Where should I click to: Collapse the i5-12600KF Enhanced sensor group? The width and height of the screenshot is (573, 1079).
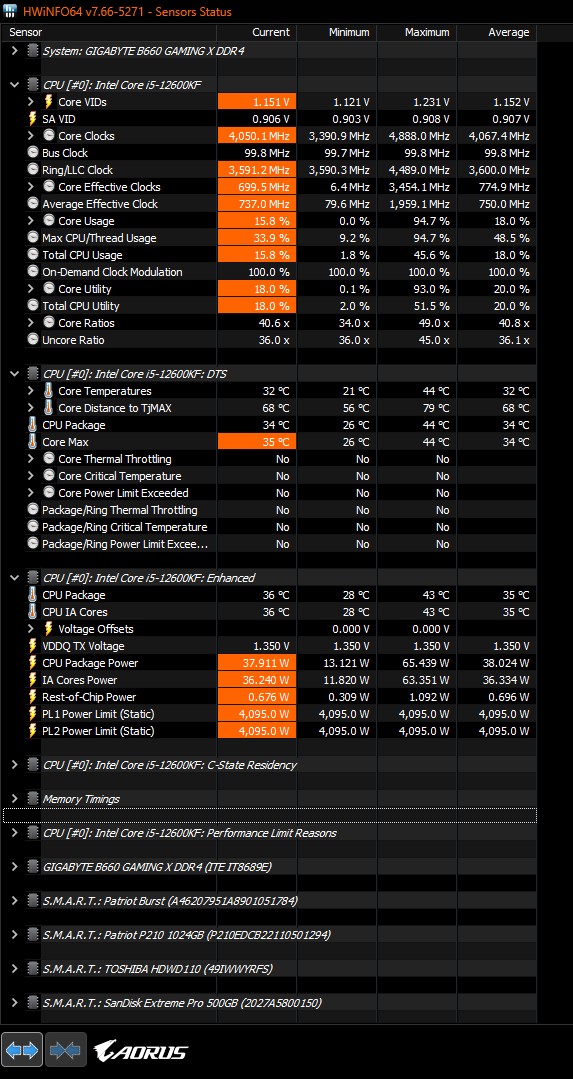tap(14, 578)
